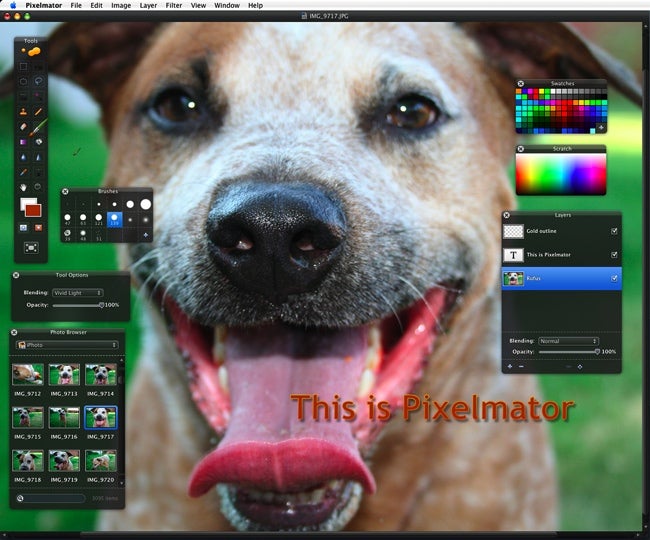Open the Pixelmator application menu
The width and height of the screenshot is (650, 540).
pyautogui.click(x=44, y=5)
